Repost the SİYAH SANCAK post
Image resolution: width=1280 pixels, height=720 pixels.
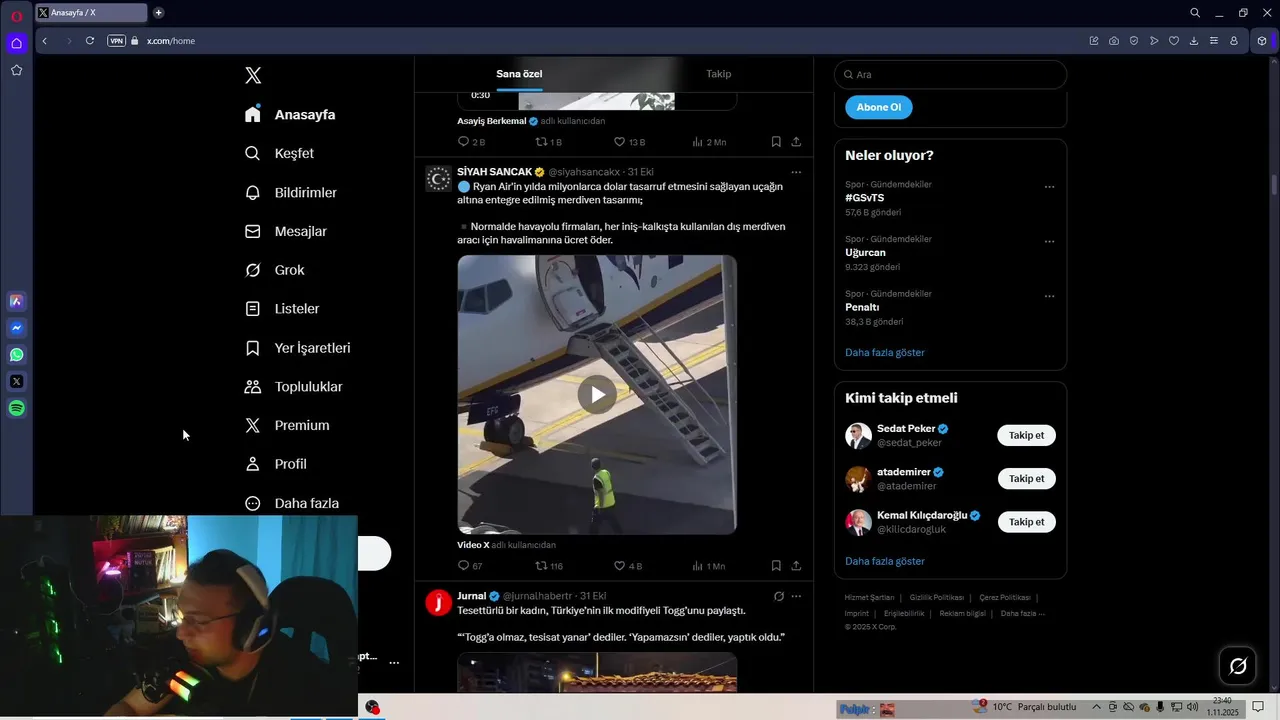pyautogui.click(x=549, y=566)
